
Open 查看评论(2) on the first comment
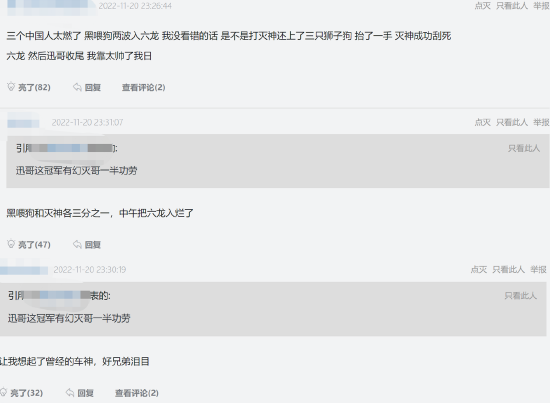tap(143, 87)
